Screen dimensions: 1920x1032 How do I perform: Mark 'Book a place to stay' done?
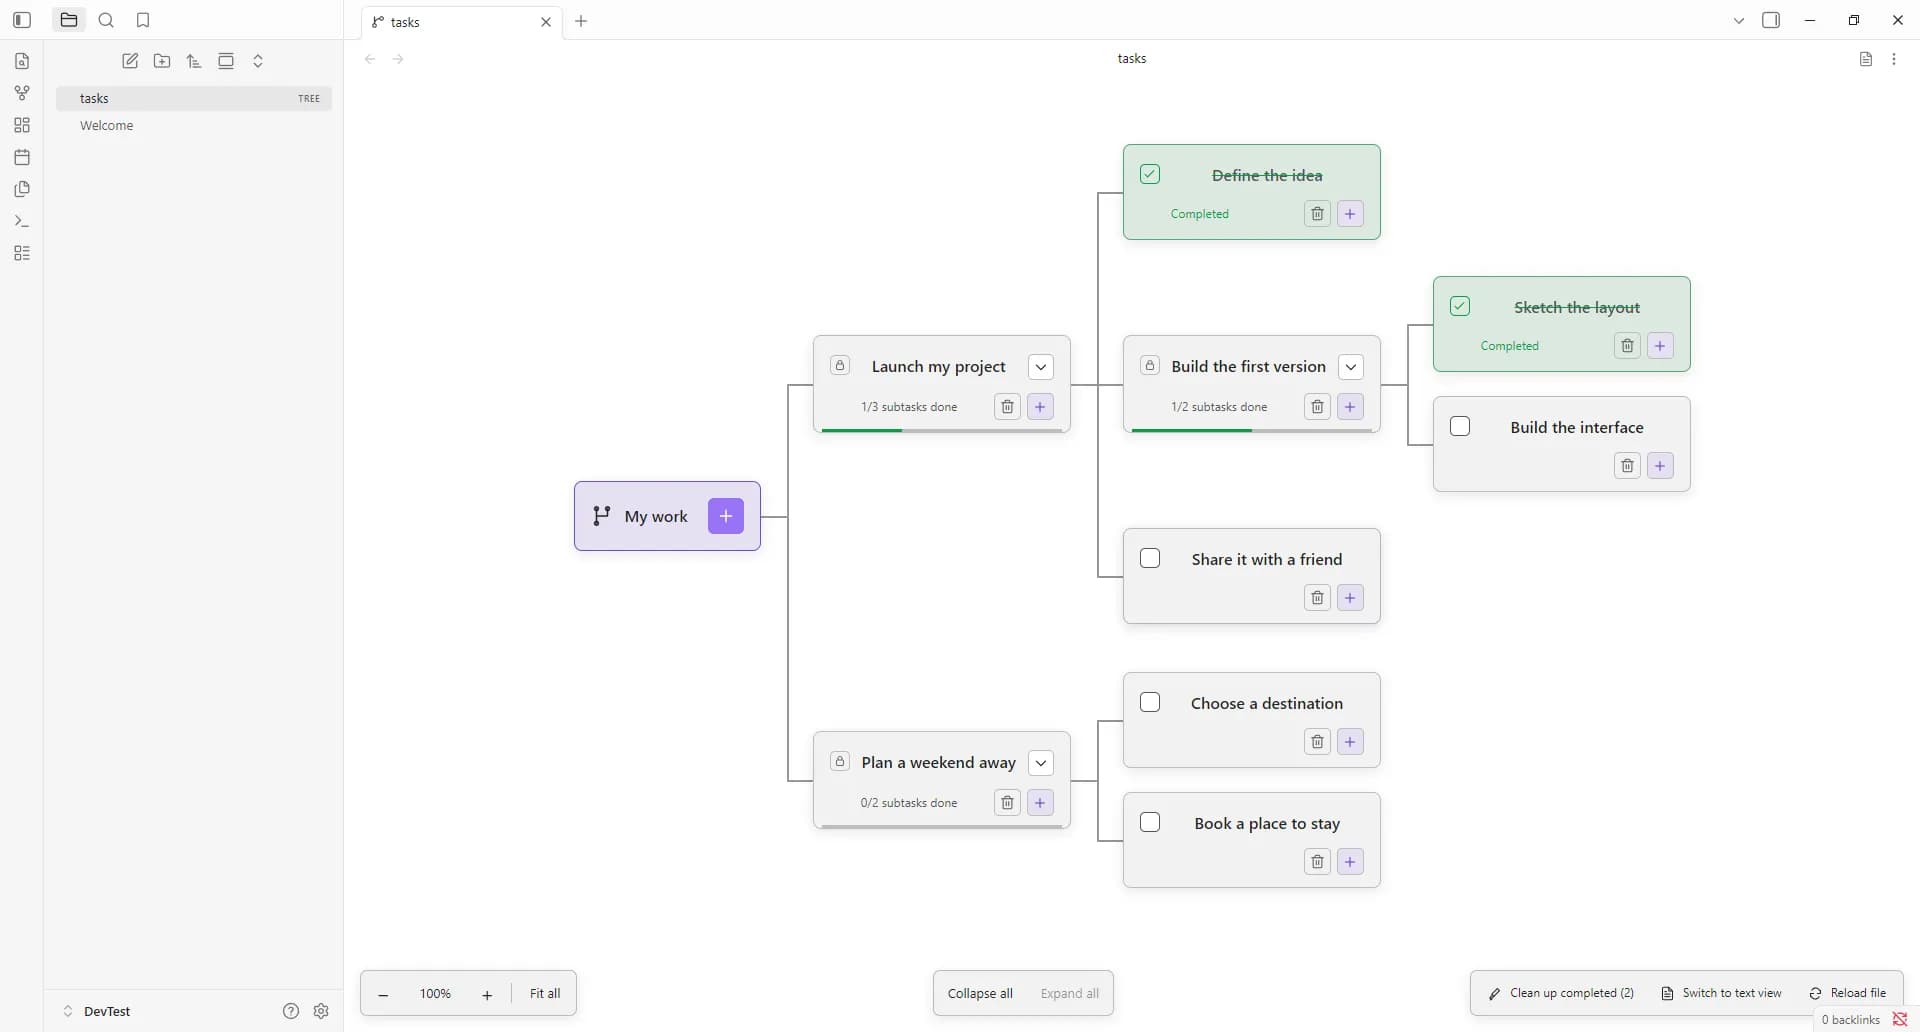[x=1150, y=823]
